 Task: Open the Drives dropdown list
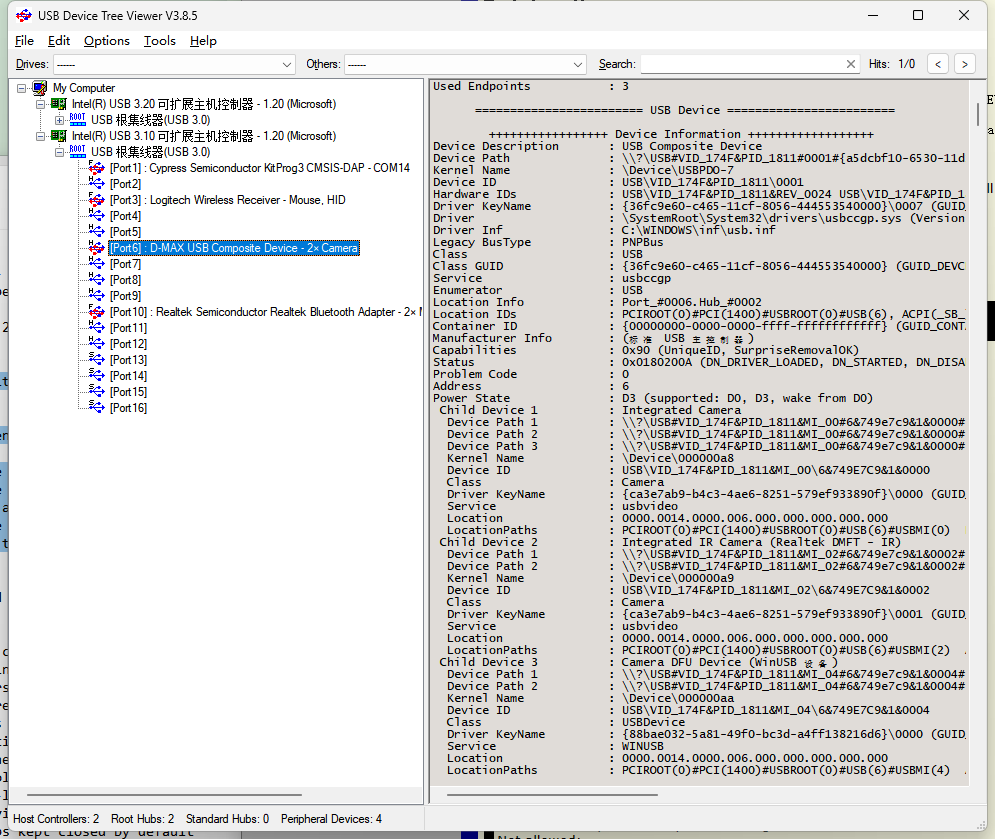tap(287, 64)
